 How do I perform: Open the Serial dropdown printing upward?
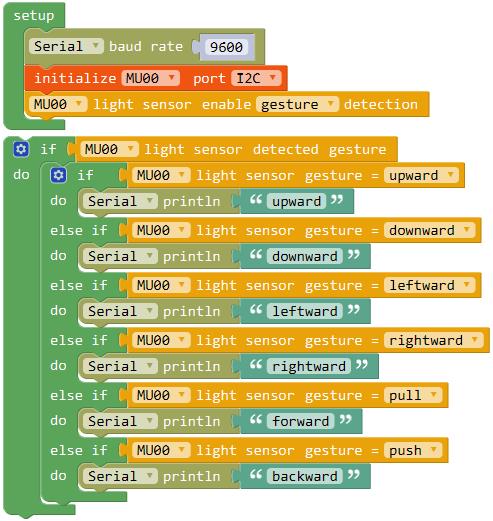point(120,201)
